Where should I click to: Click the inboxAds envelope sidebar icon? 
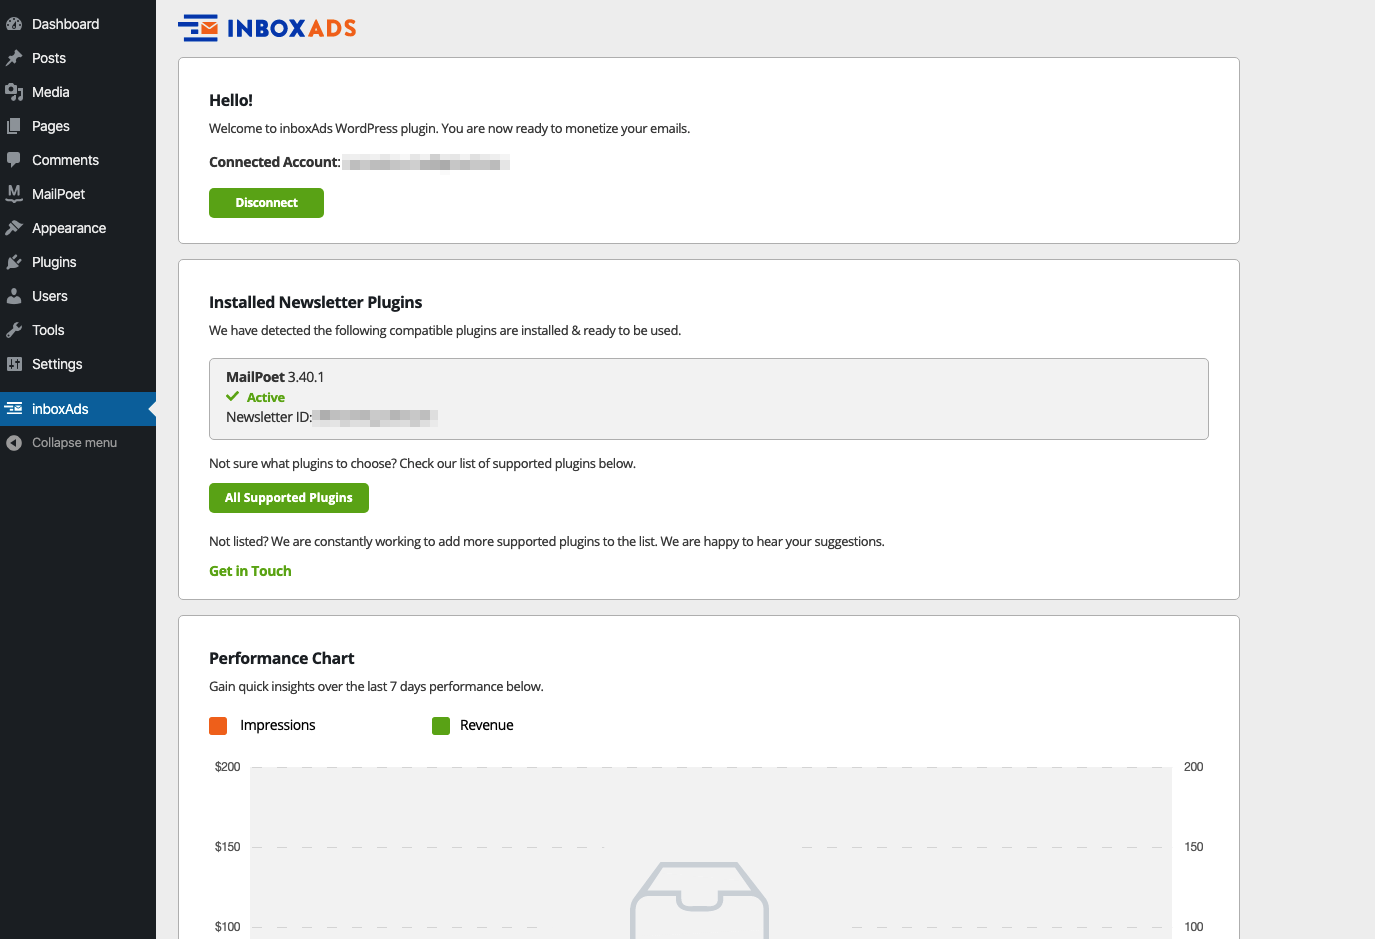click(14, 409)
